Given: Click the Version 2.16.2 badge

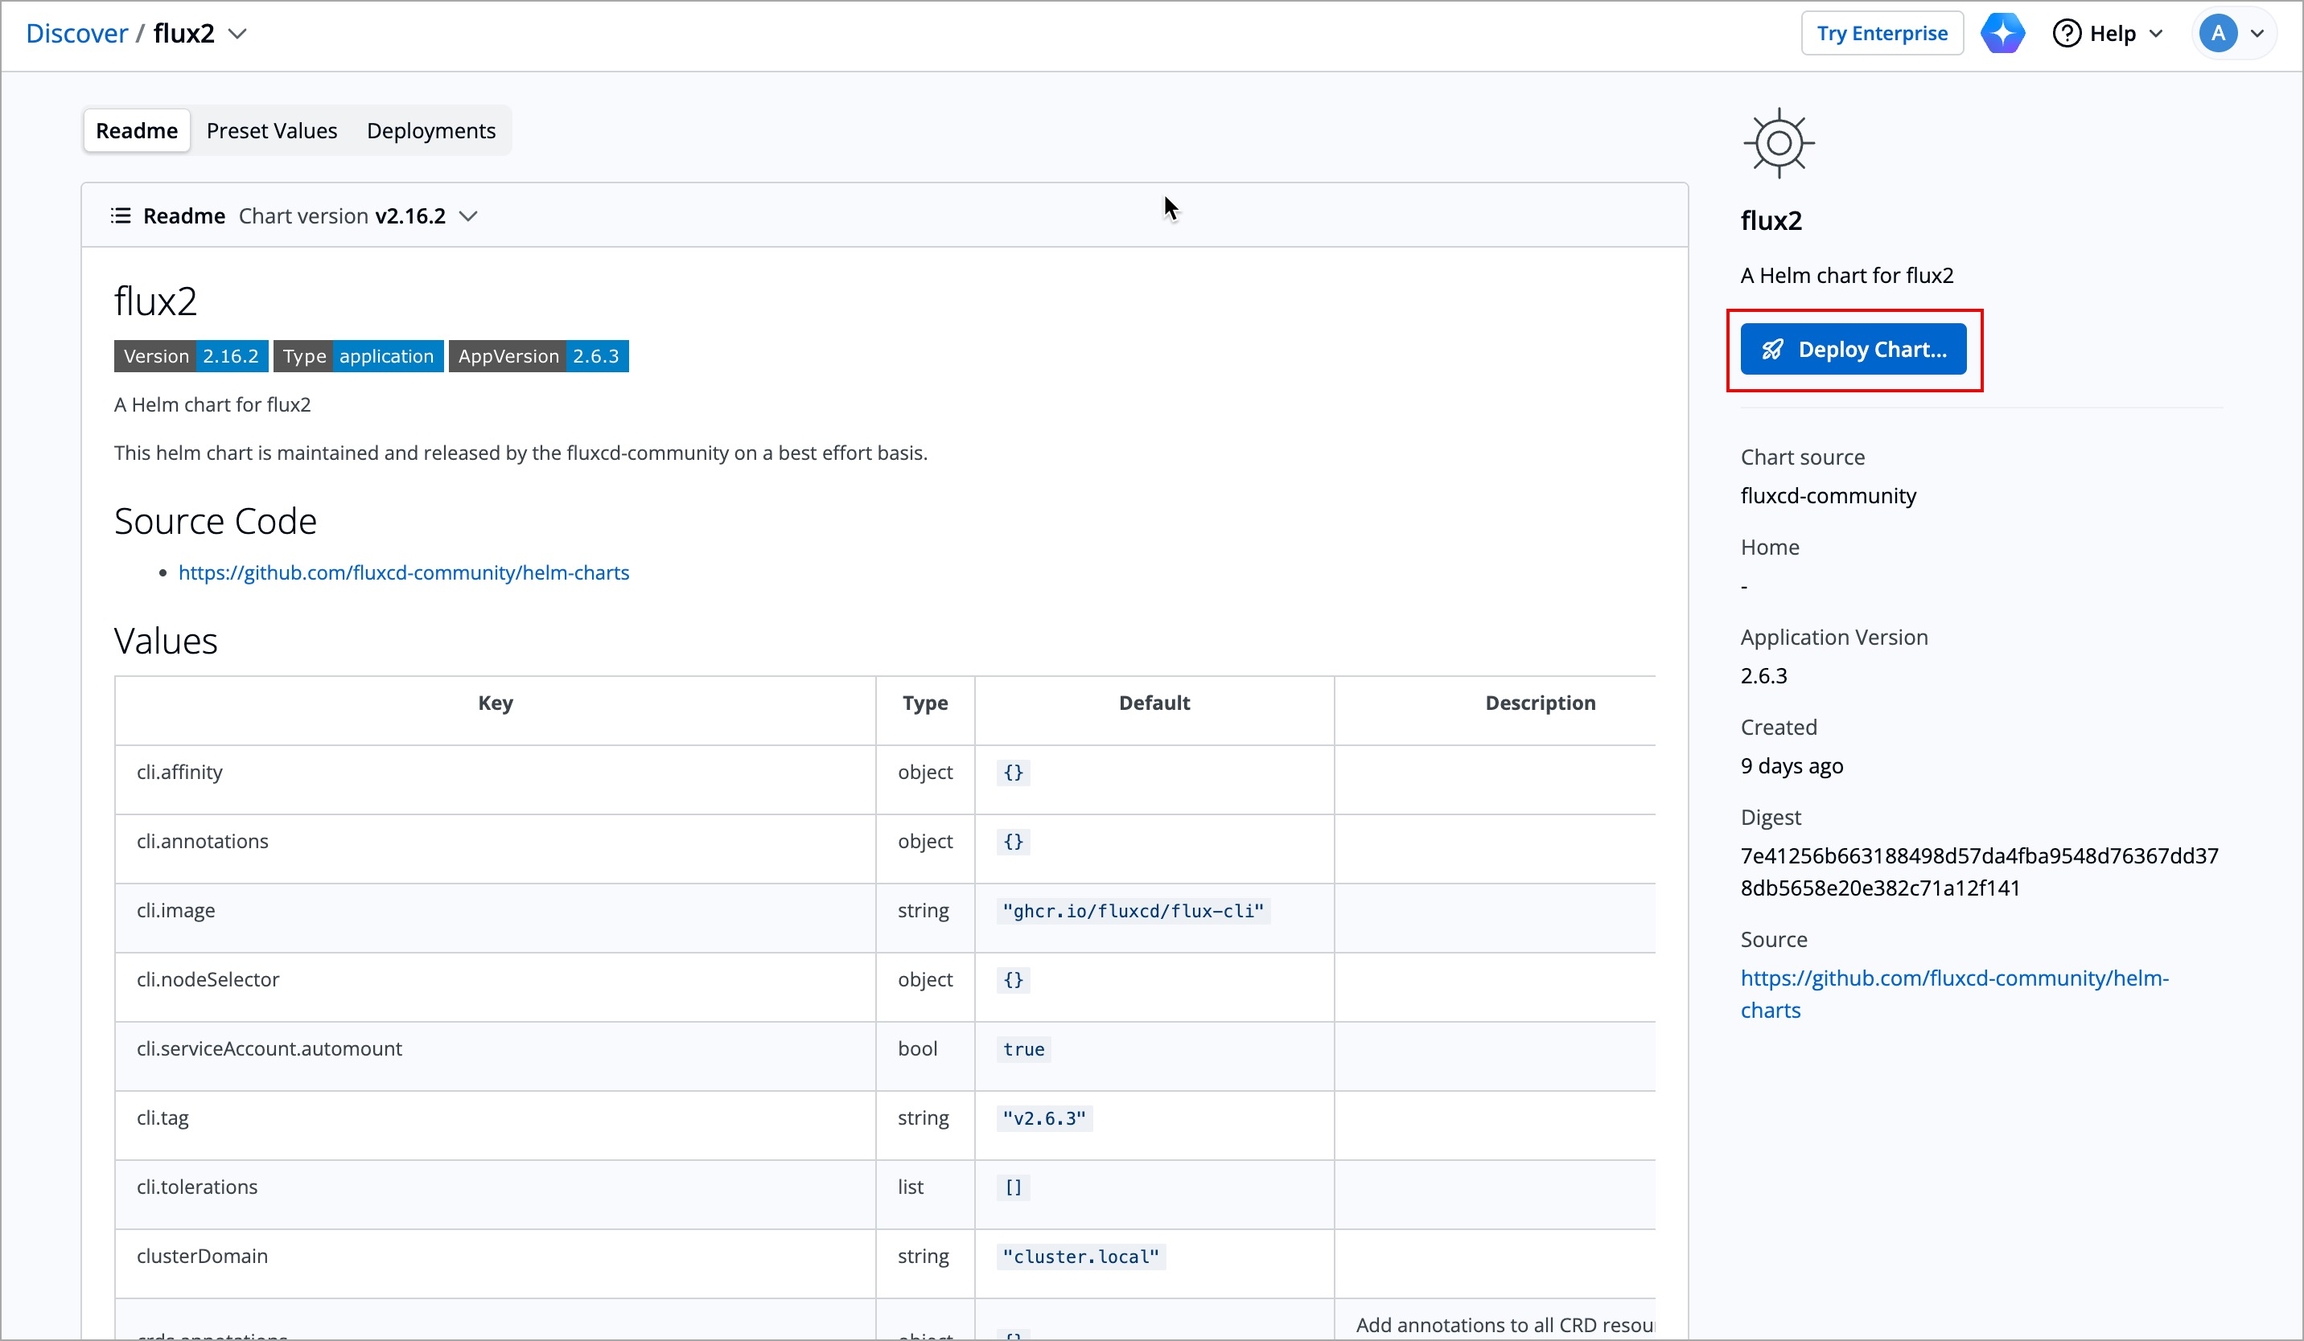Looking at the screenshot, I should click(190, 356).
